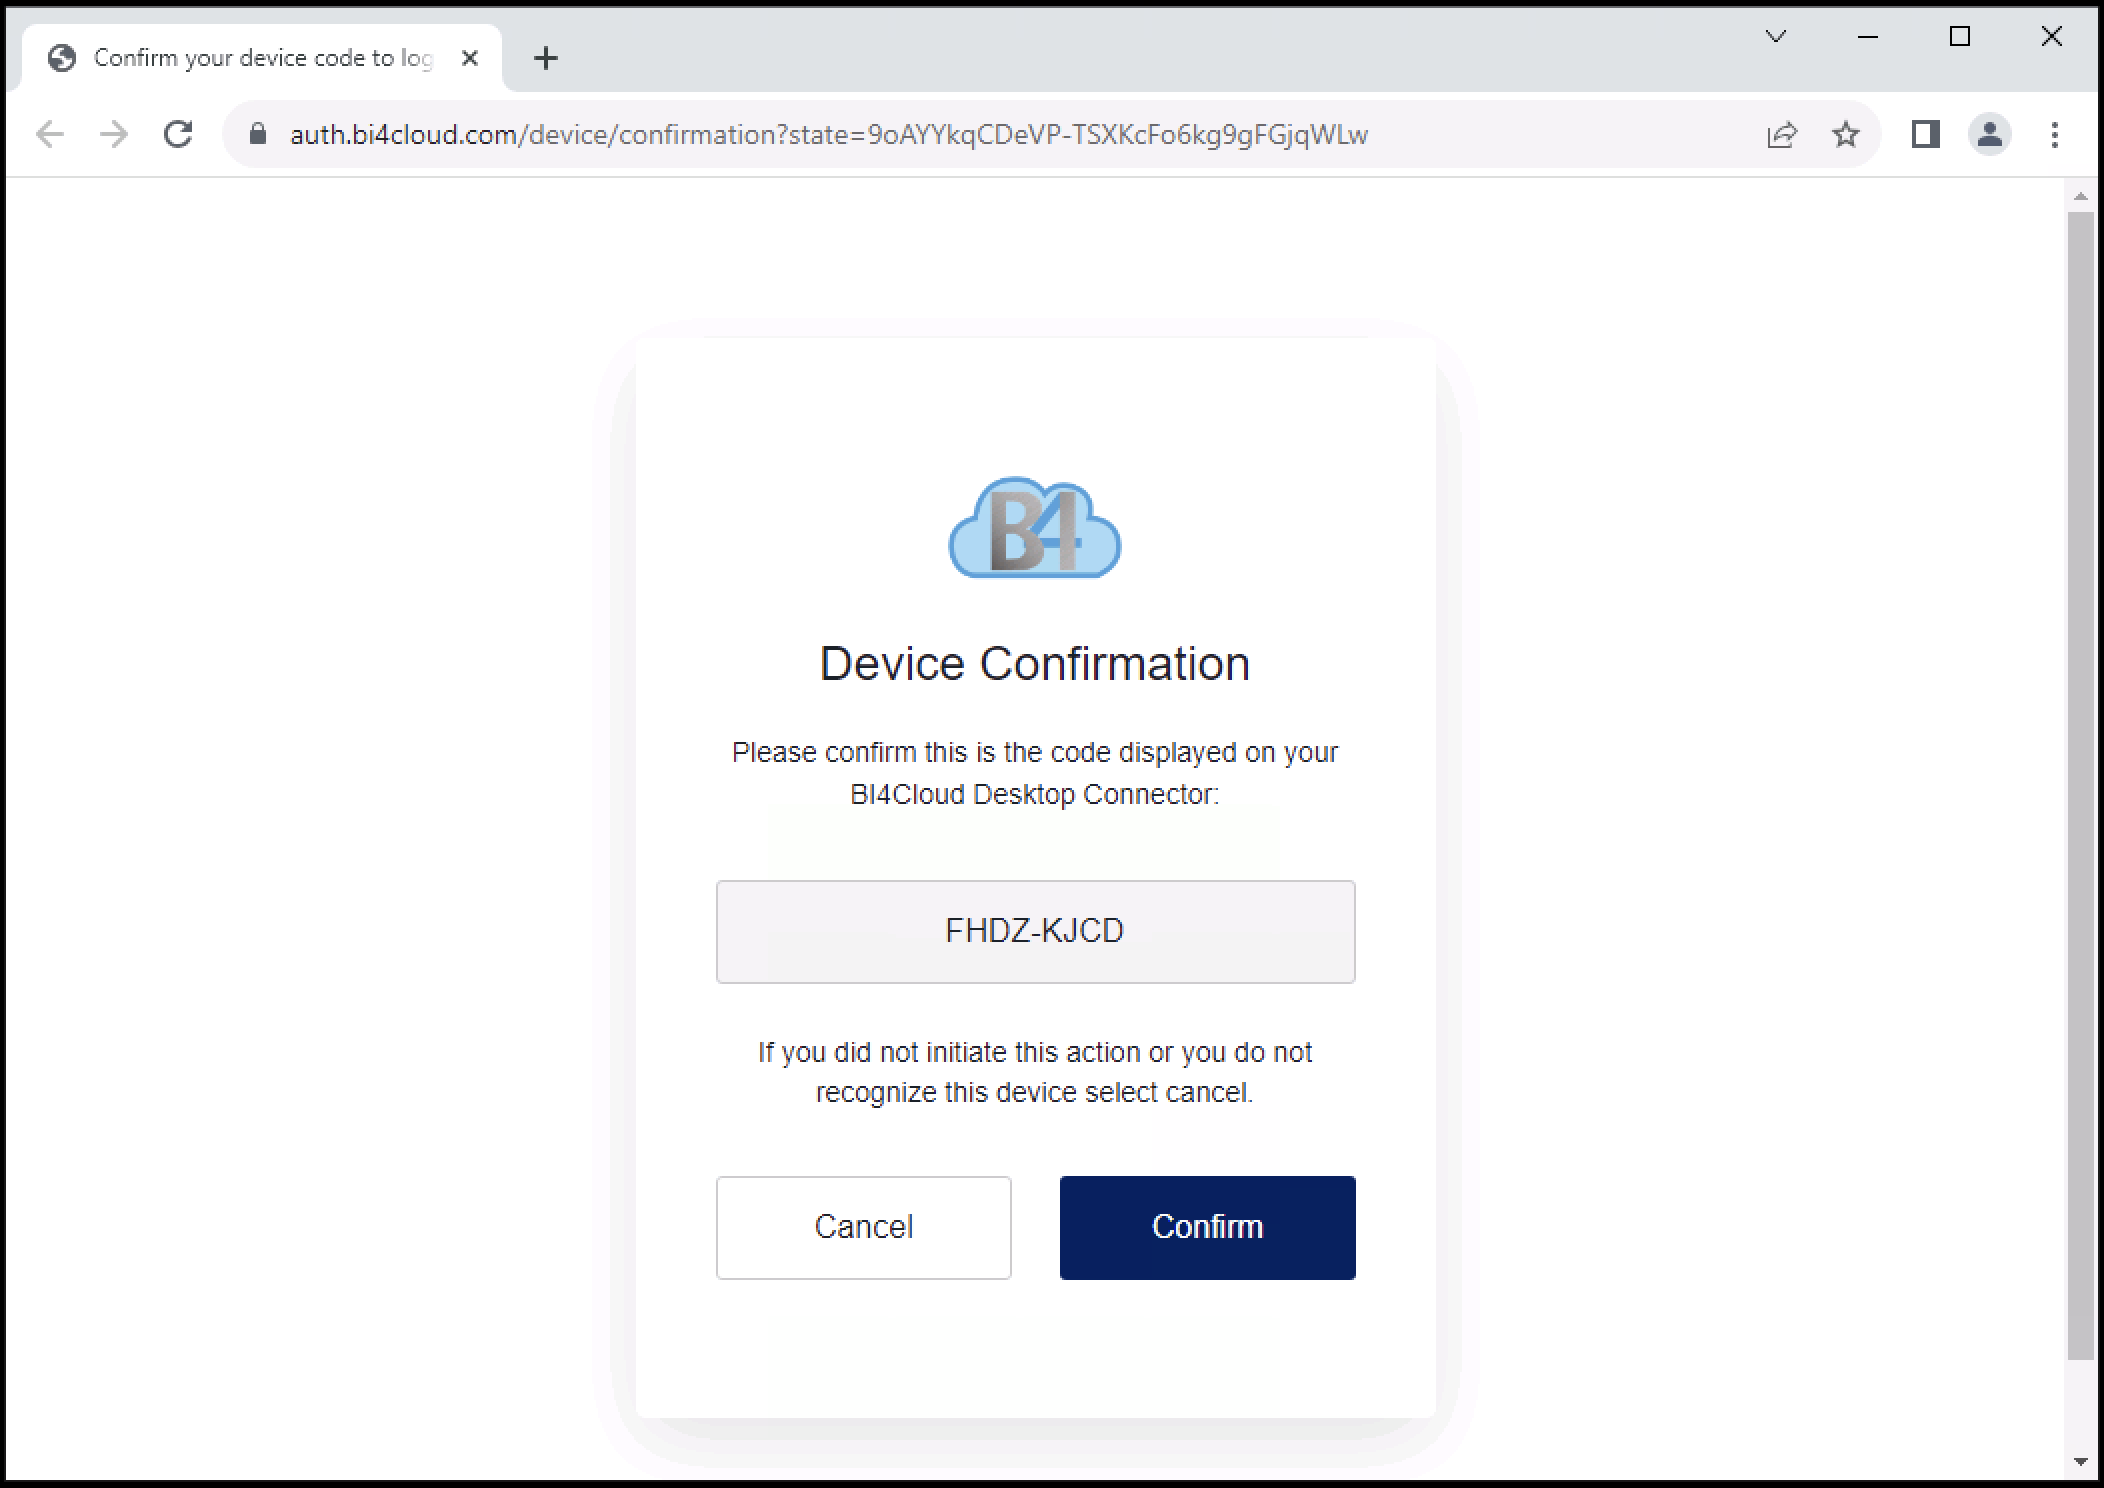Open the profile avatar icon

click(x=1990, y=134)
